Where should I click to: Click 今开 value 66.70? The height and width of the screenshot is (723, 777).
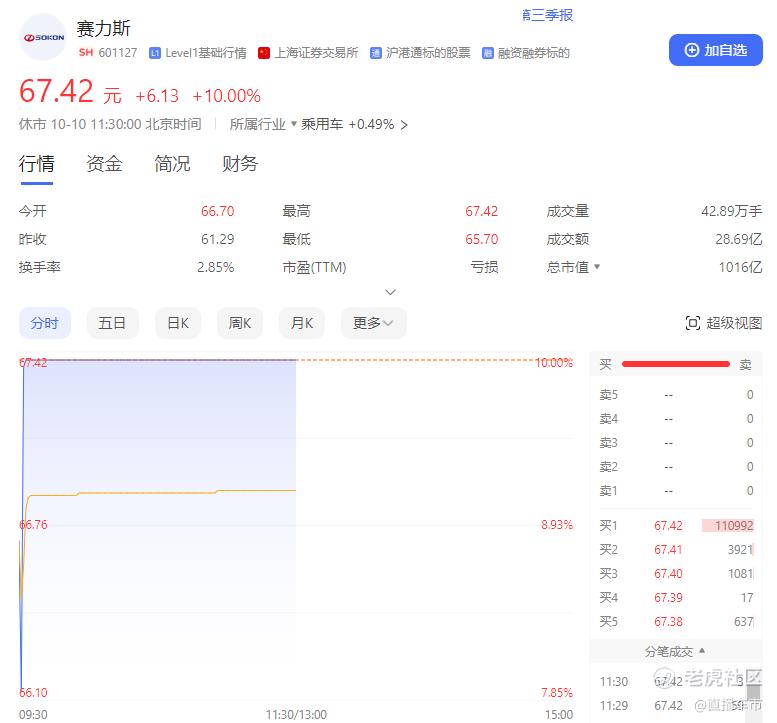point(218,211)
